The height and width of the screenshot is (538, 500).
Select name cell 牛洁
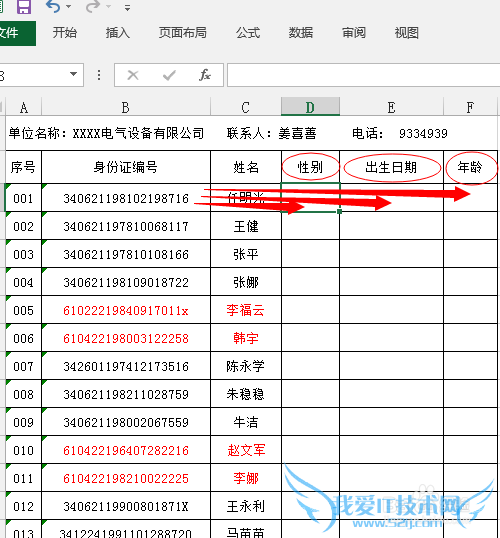point(246,422)
